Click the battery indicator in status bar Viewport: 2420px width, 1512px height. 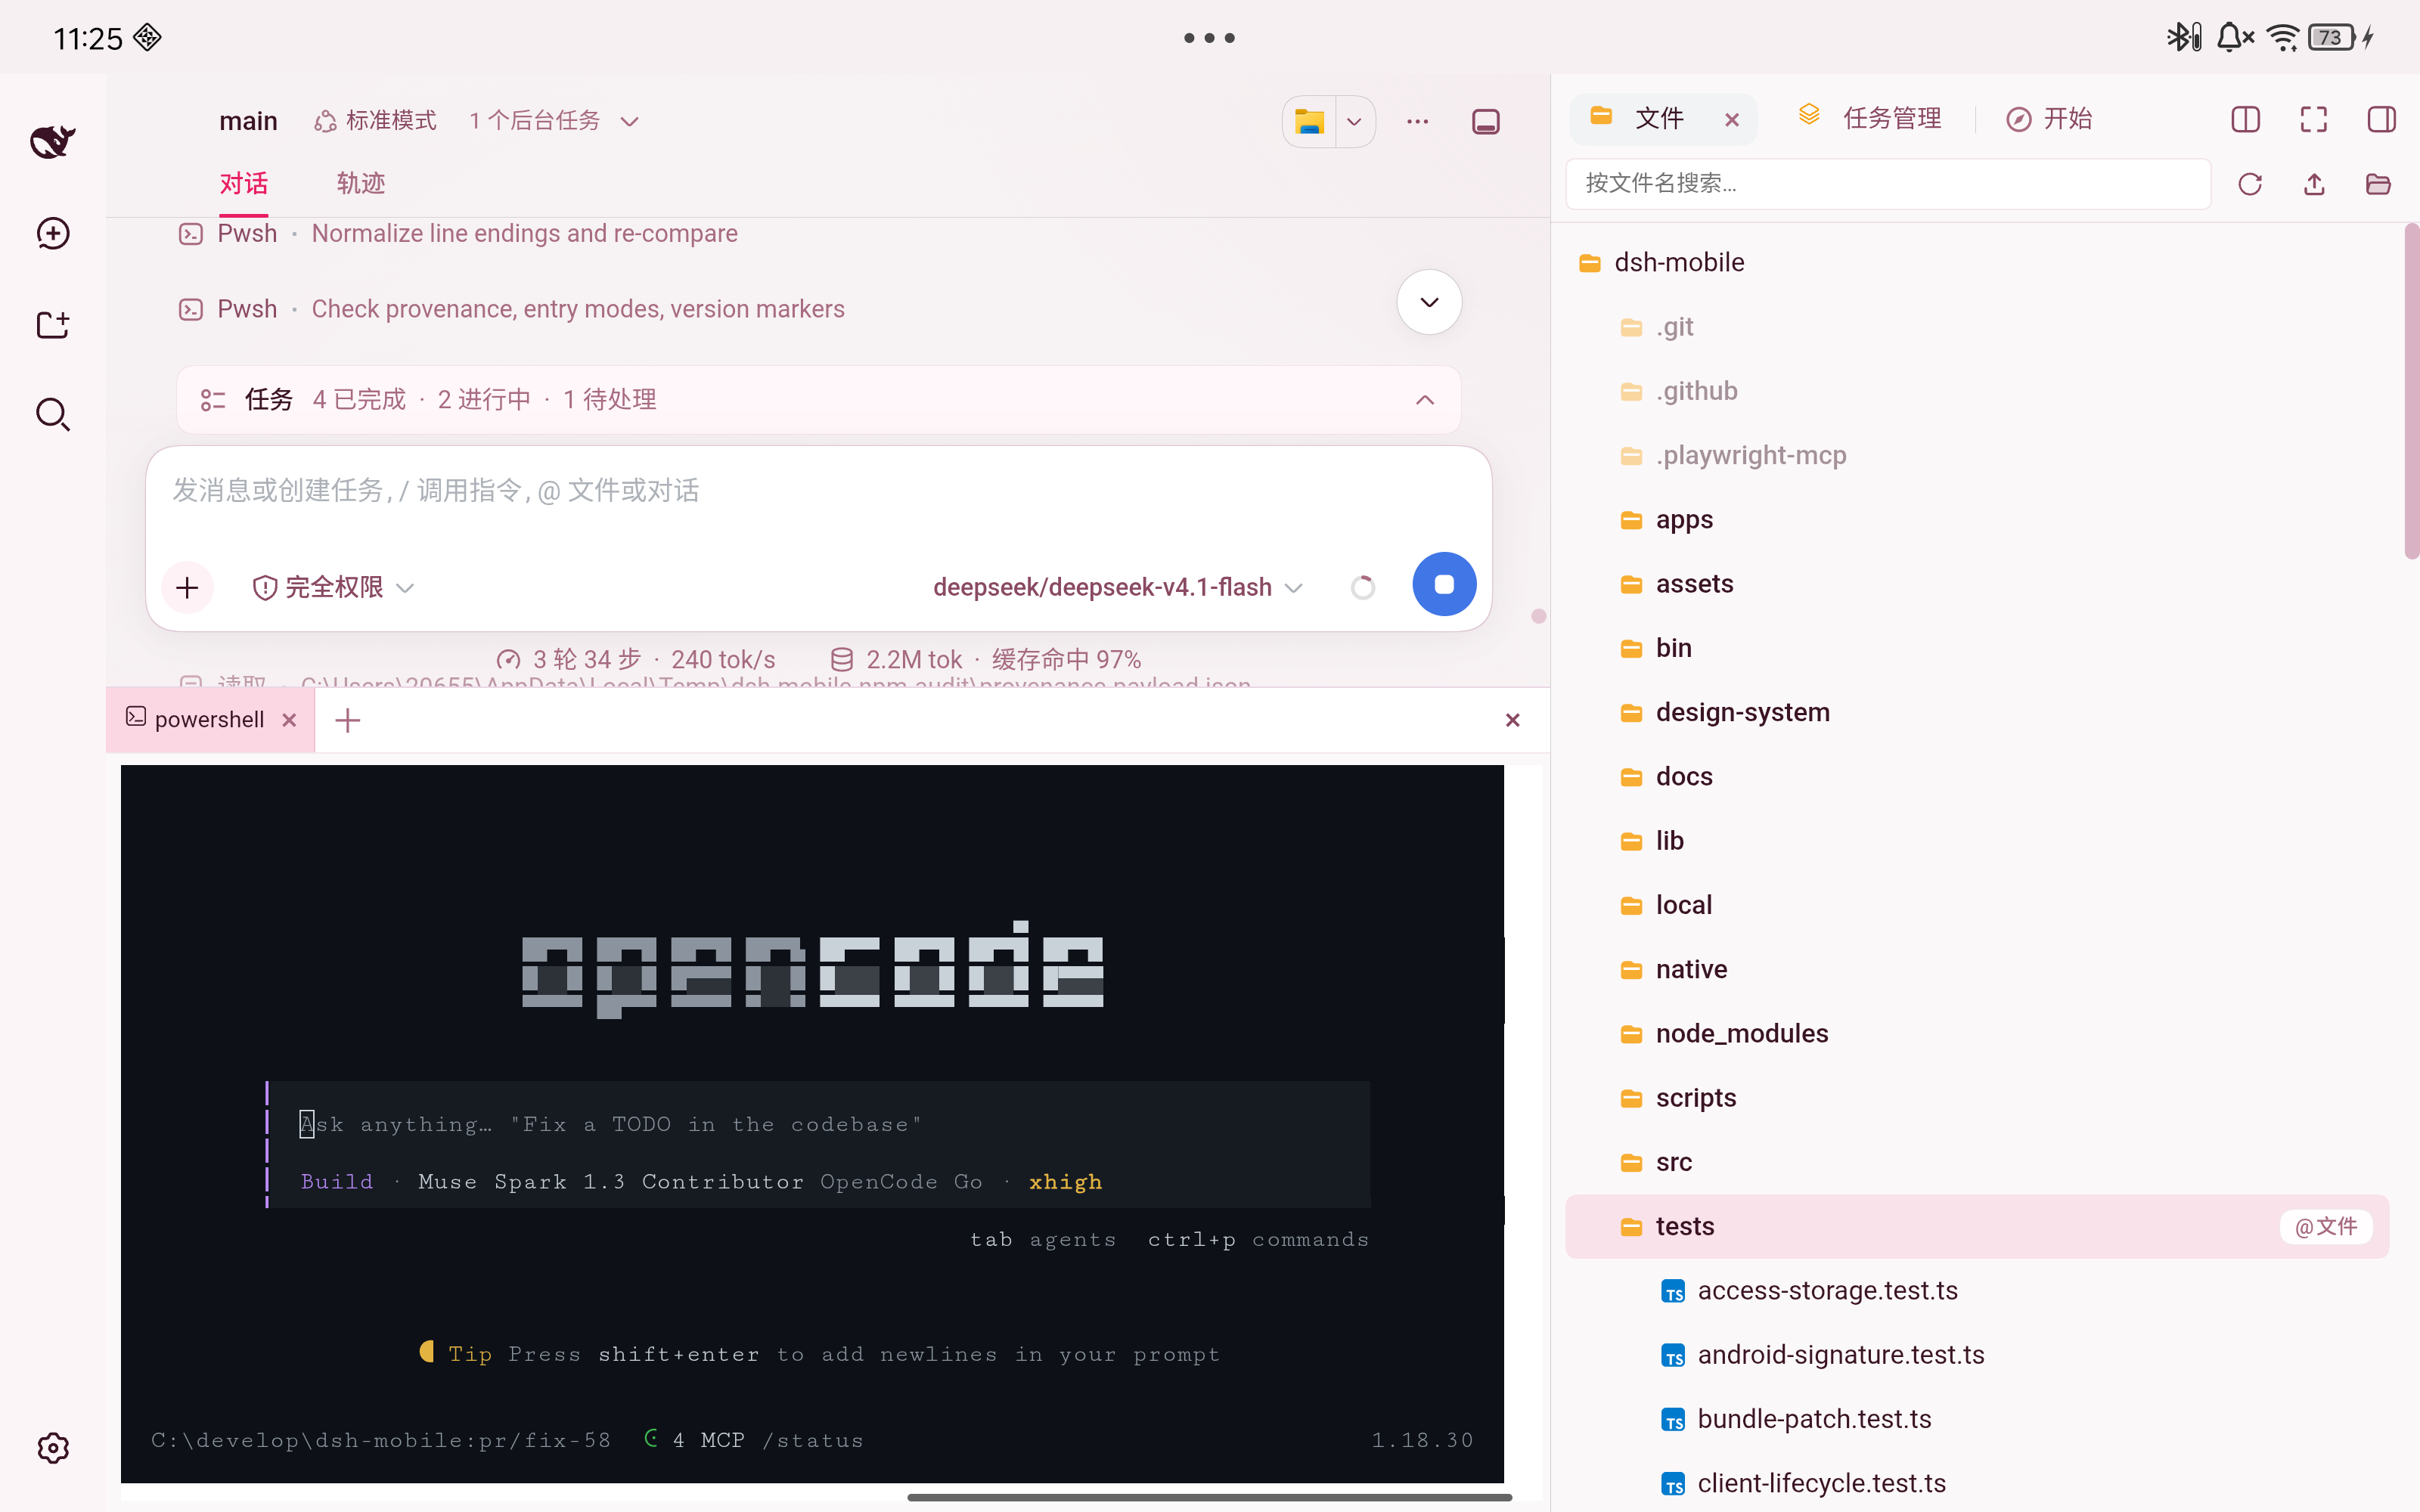(x=2332, y=38)
